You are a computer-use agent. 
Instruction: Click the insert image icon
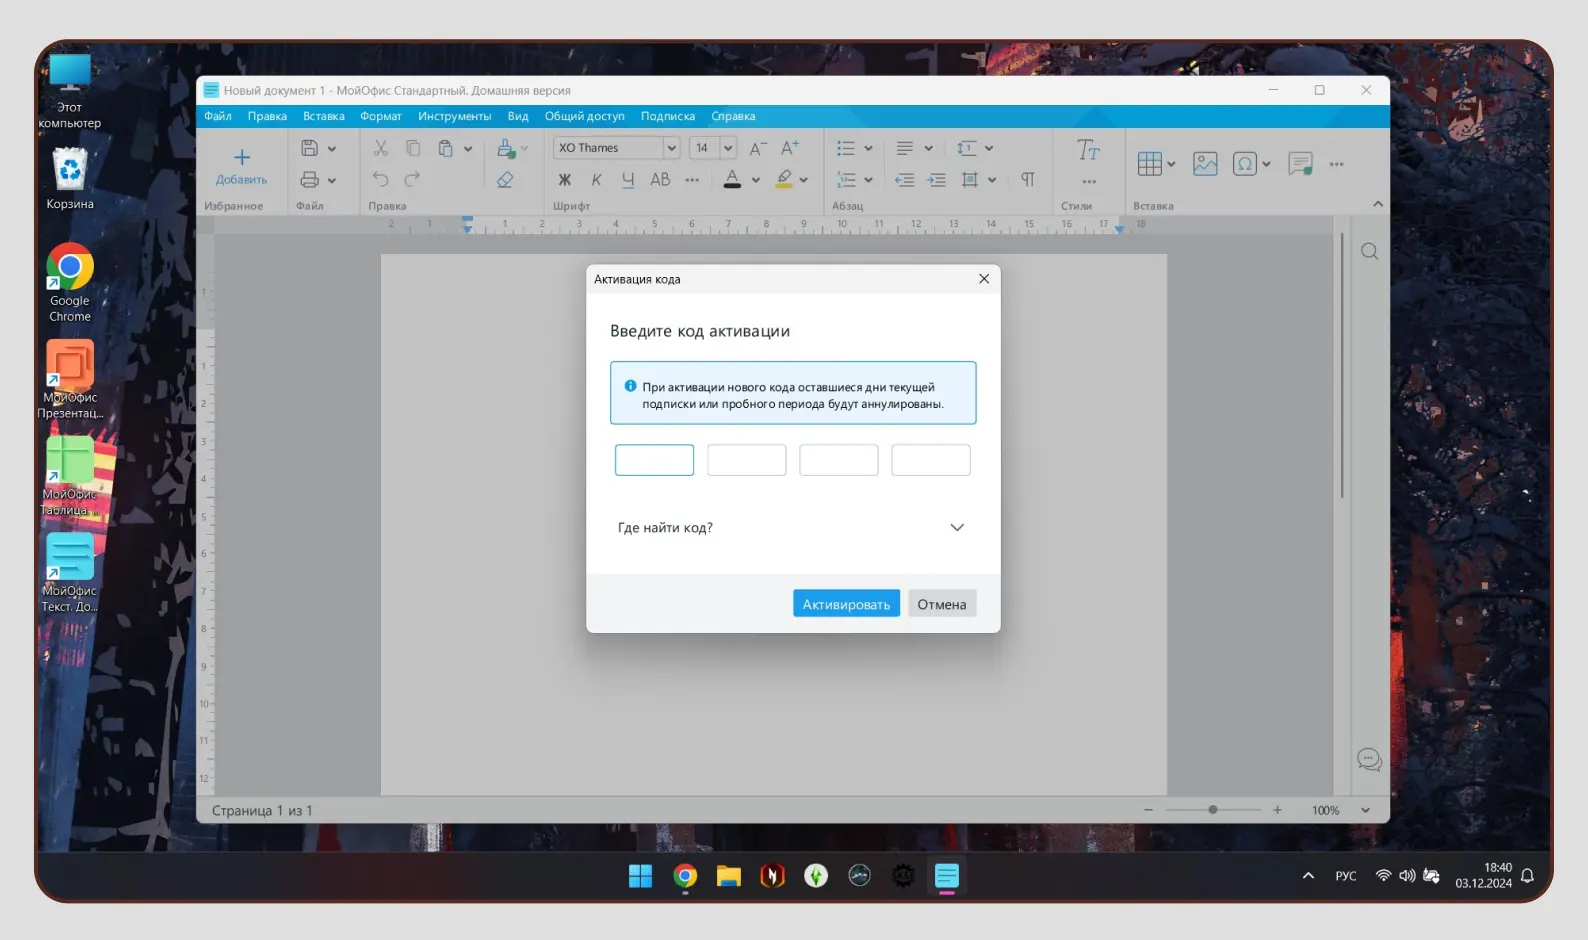tap(1205, 164)
